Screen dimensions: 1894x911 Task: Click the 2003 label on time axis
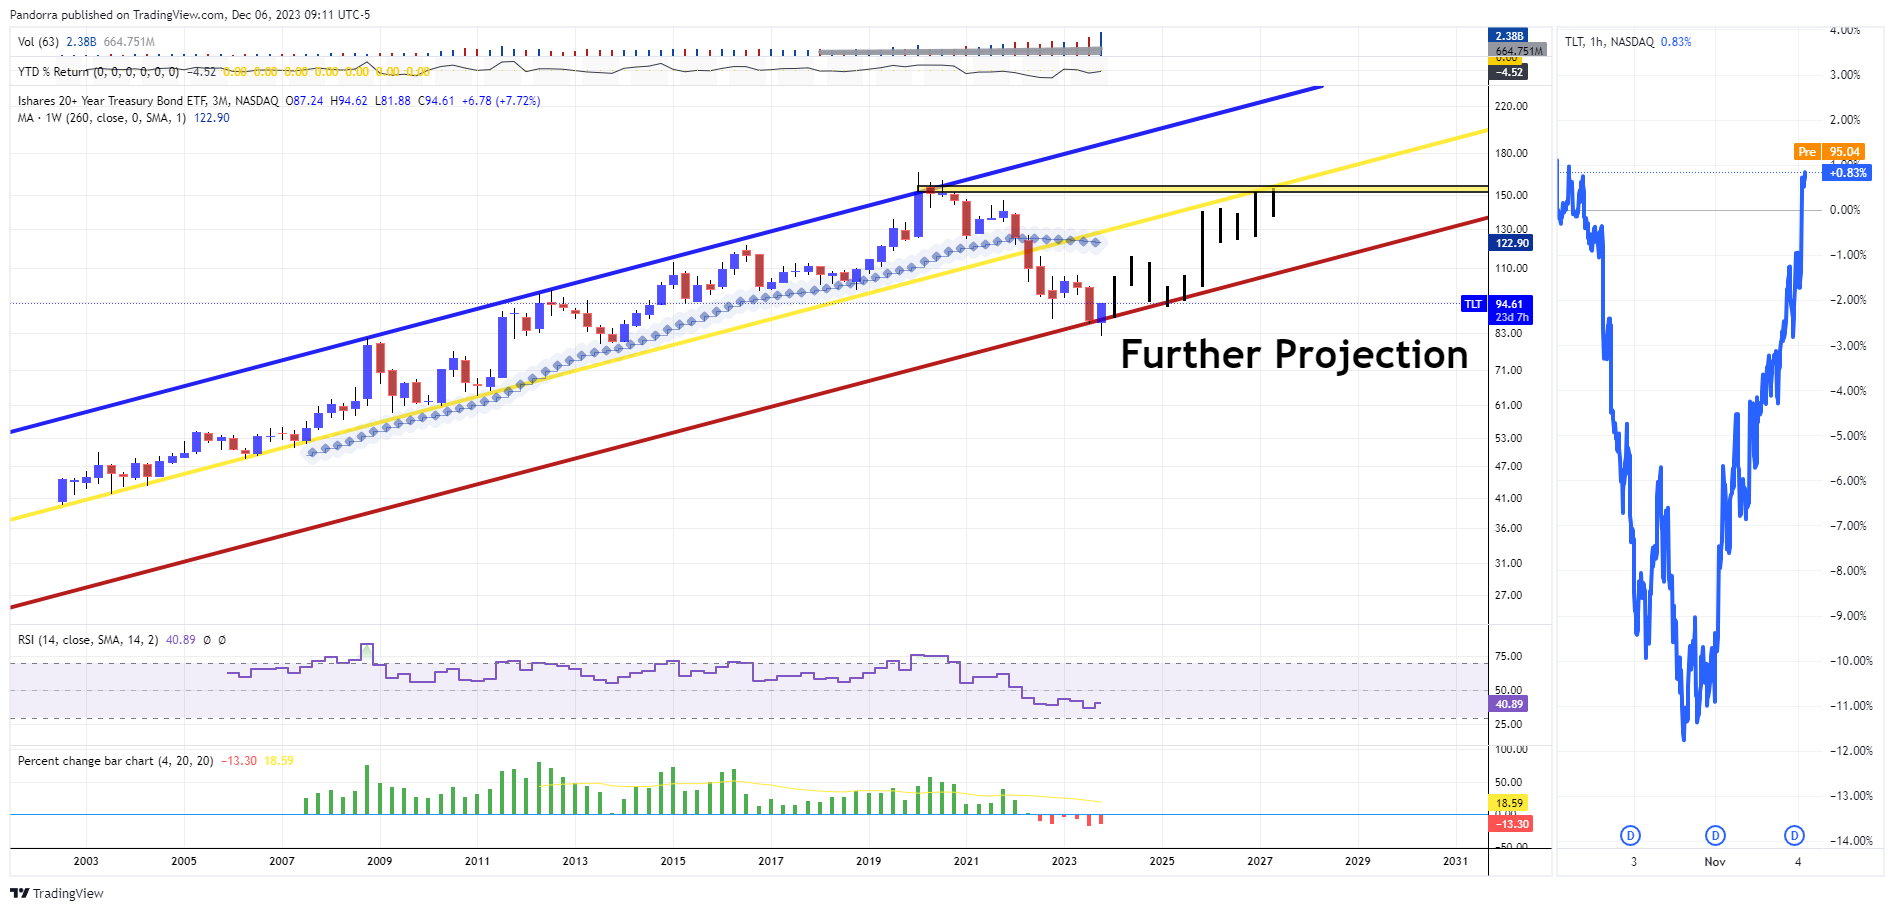86,861
